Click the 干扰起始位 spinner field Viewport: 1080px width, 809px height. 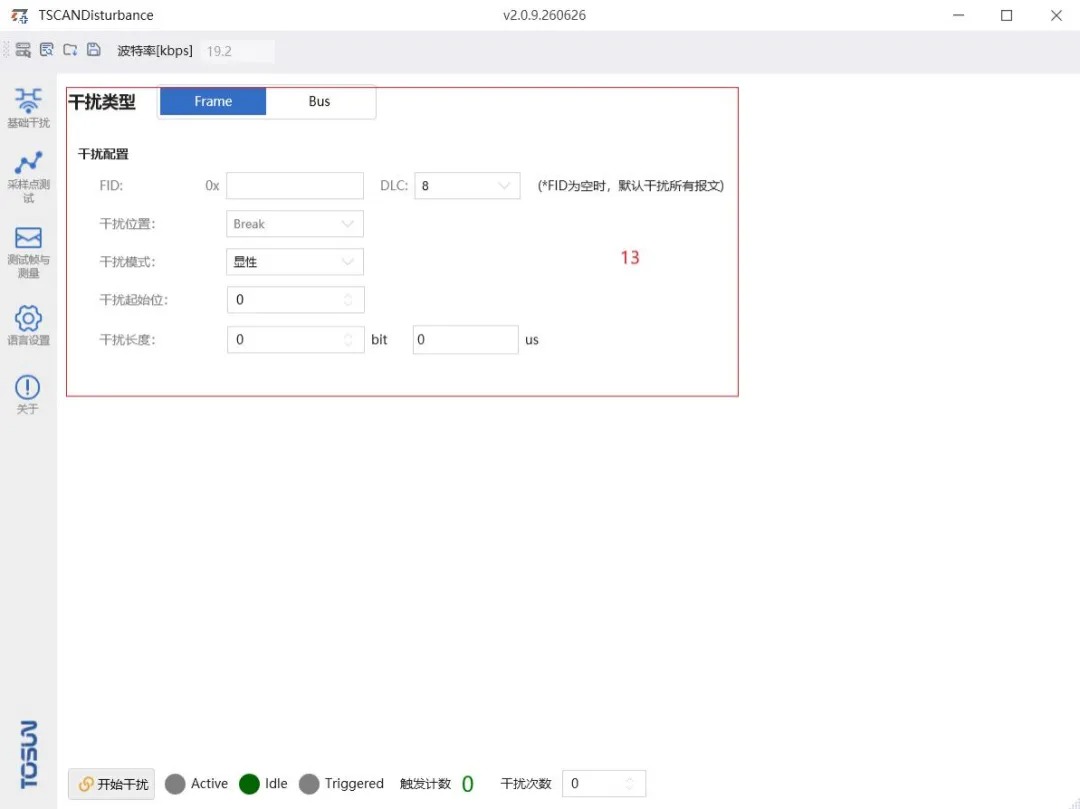tap(295, 300)
